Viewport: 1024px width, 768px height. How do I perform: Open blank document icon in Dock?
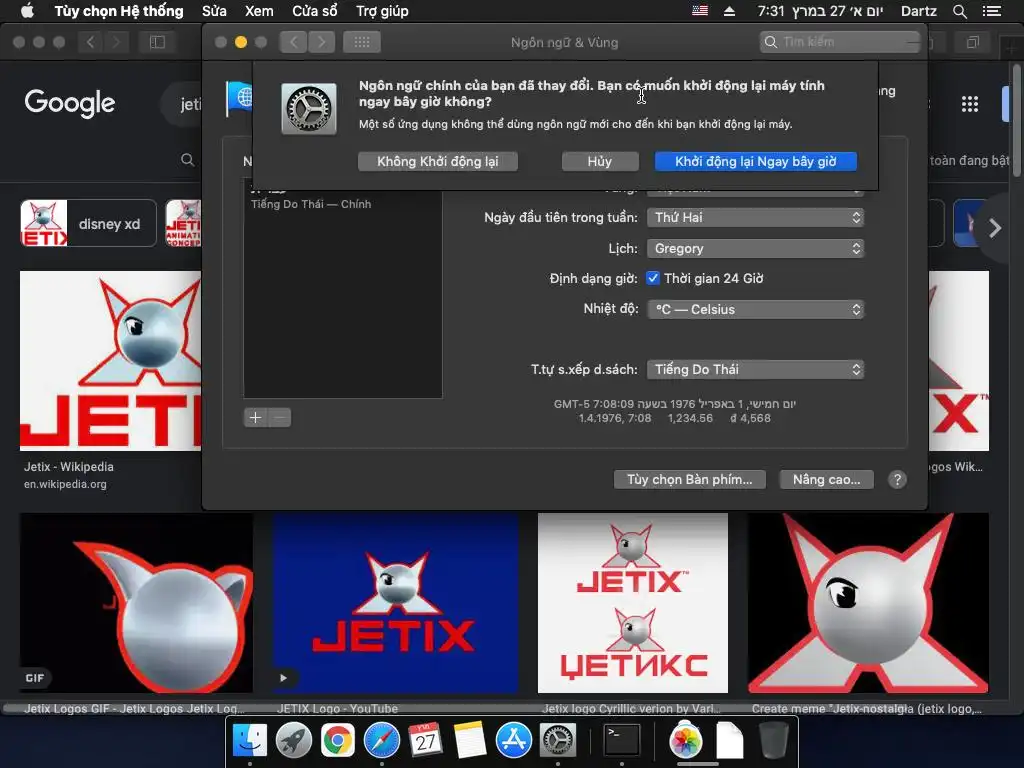point(729,741)
